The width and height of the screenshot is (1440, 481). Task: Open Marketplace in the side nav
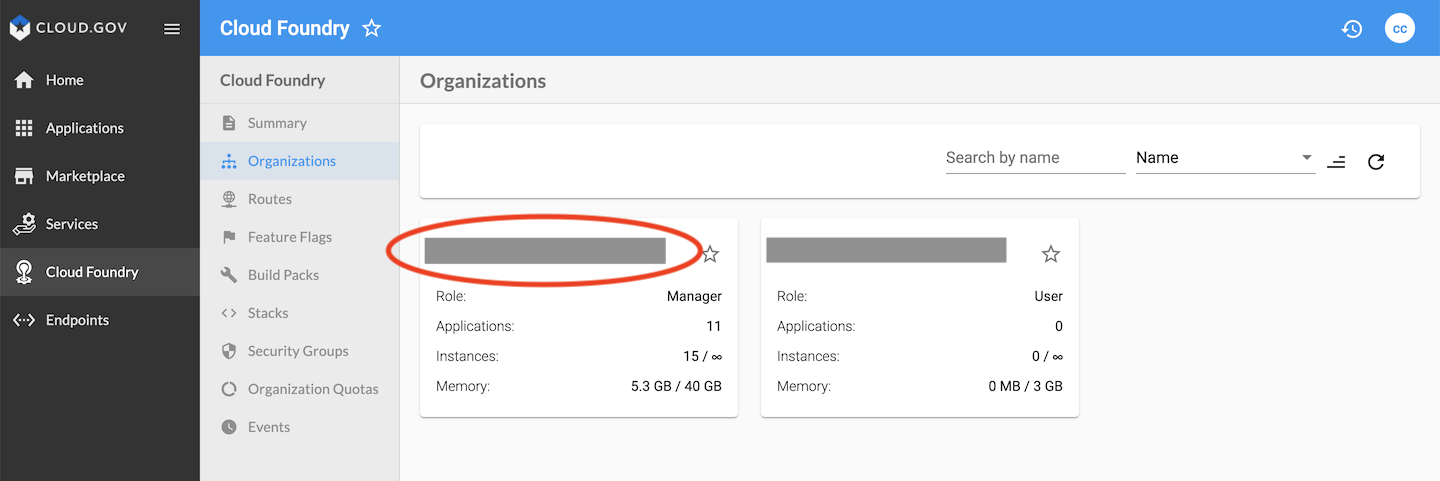tap(100, 176)
